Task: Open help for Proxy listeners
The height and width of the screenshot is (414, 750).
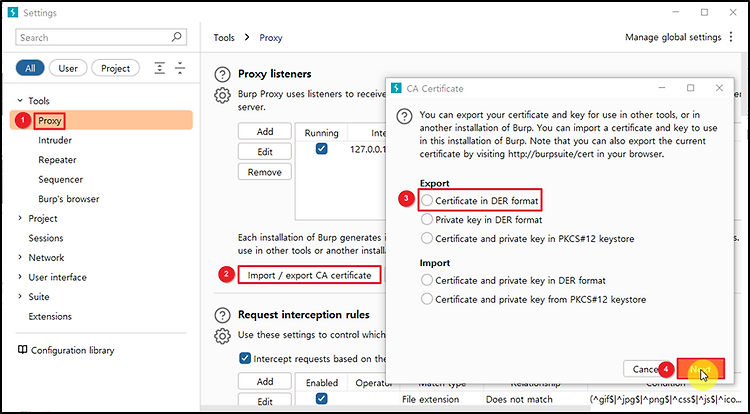Action: coord(222,75)
